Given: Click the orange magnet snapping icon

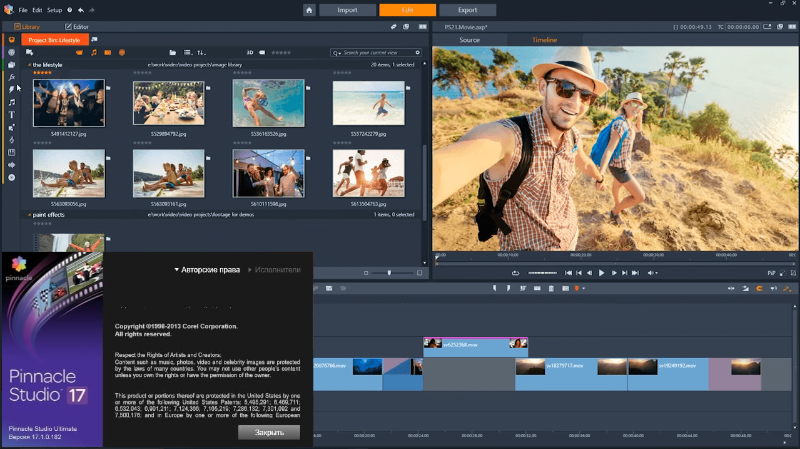Looking at the screenshot, I should coord(759,289).
